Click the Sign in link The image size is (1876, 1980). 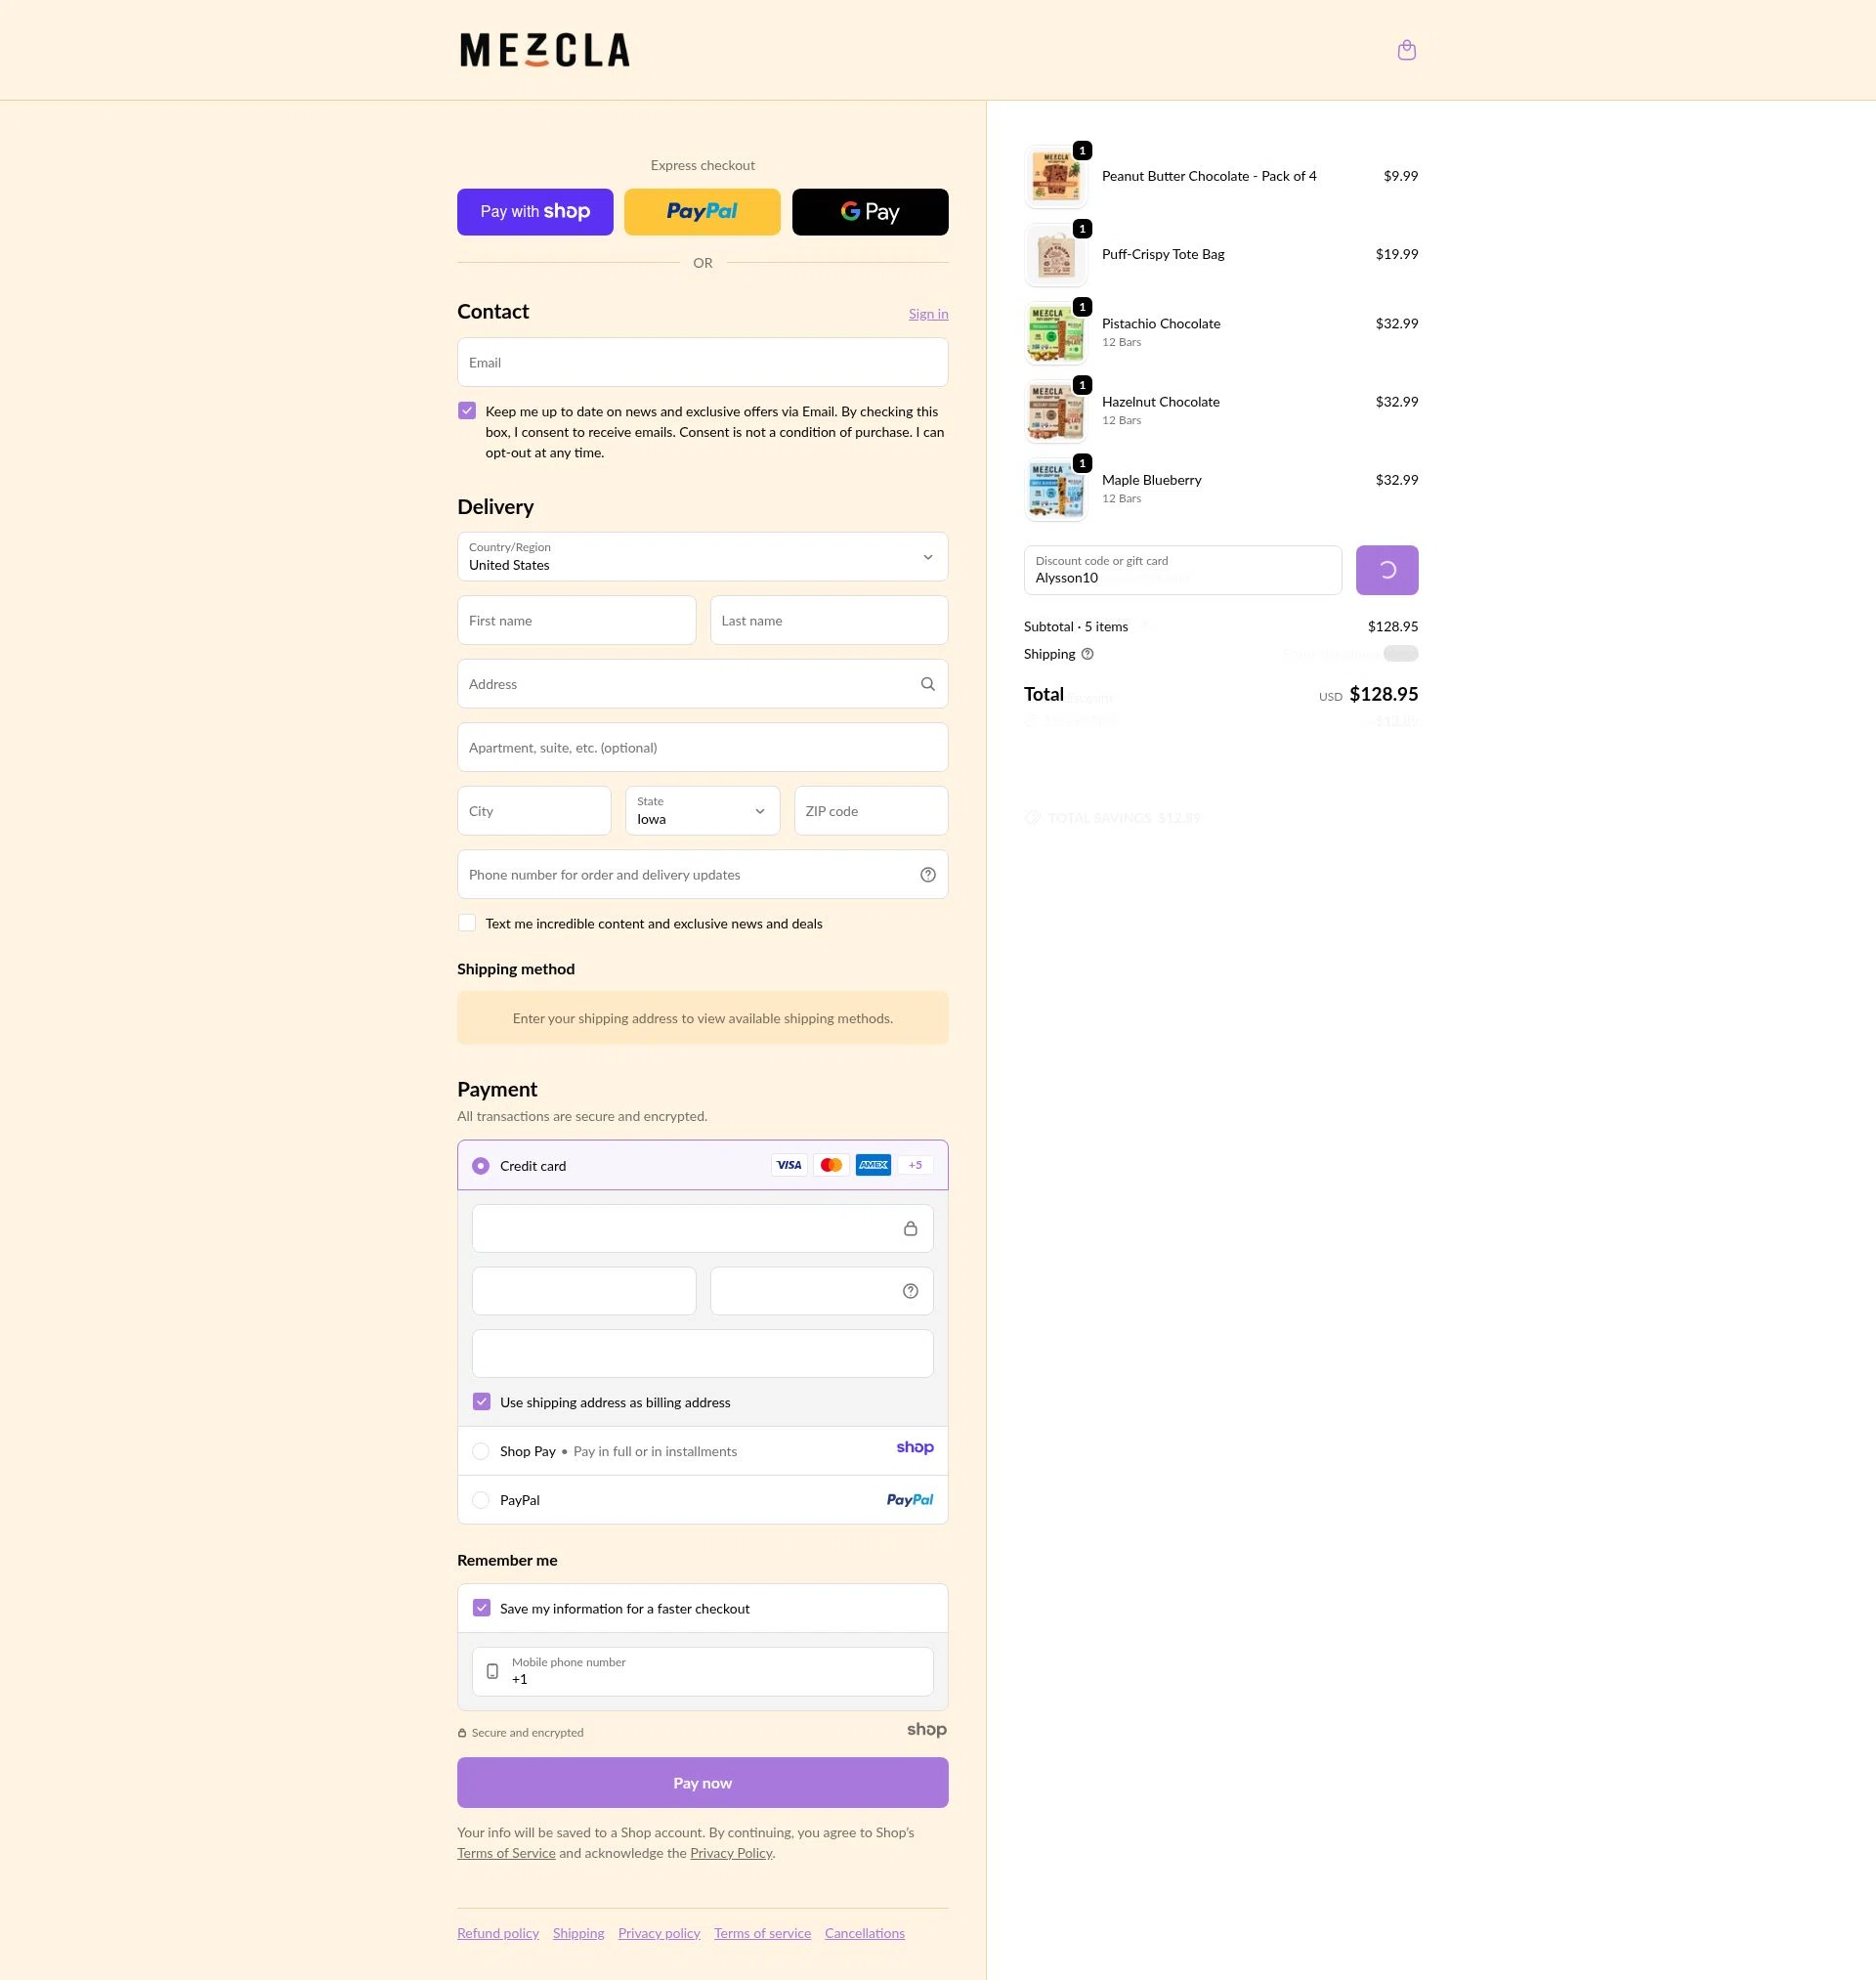[x=927, y=313]
